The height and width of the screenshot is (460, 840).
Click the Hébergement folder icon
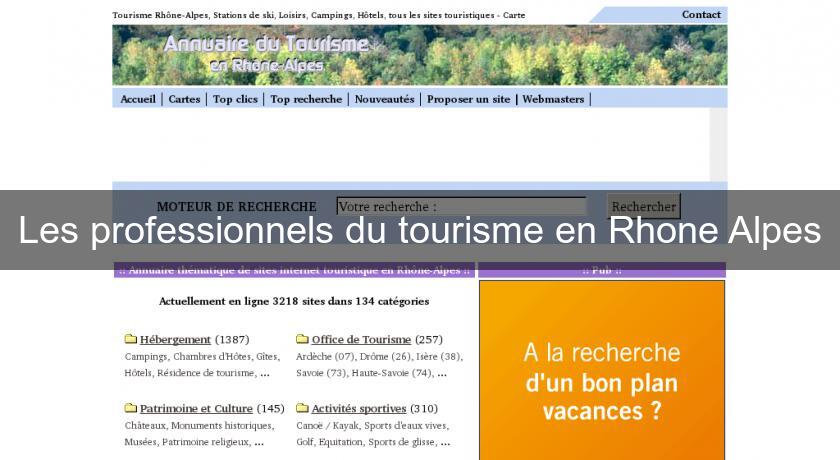point(130,339)
